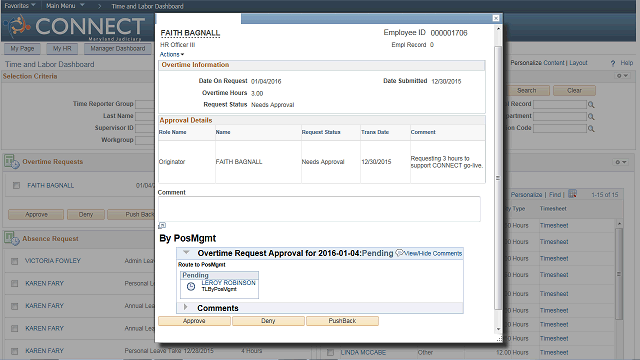
Task: Expand the Comments section
Action: click(x=186, y=307)
